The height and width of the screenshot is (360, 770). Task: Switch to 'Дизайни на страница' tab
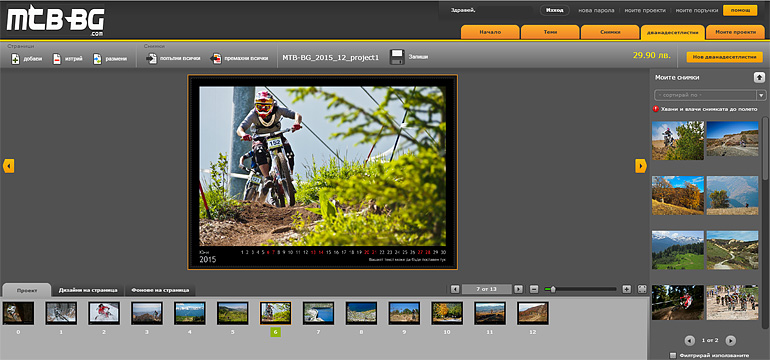pyautogui.click(x=88, y=290)
